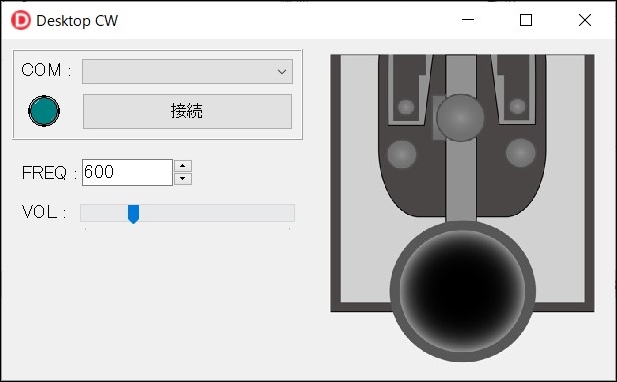Click the Desktop CW red D app icon
617x382 pixels.
(20, 20)
